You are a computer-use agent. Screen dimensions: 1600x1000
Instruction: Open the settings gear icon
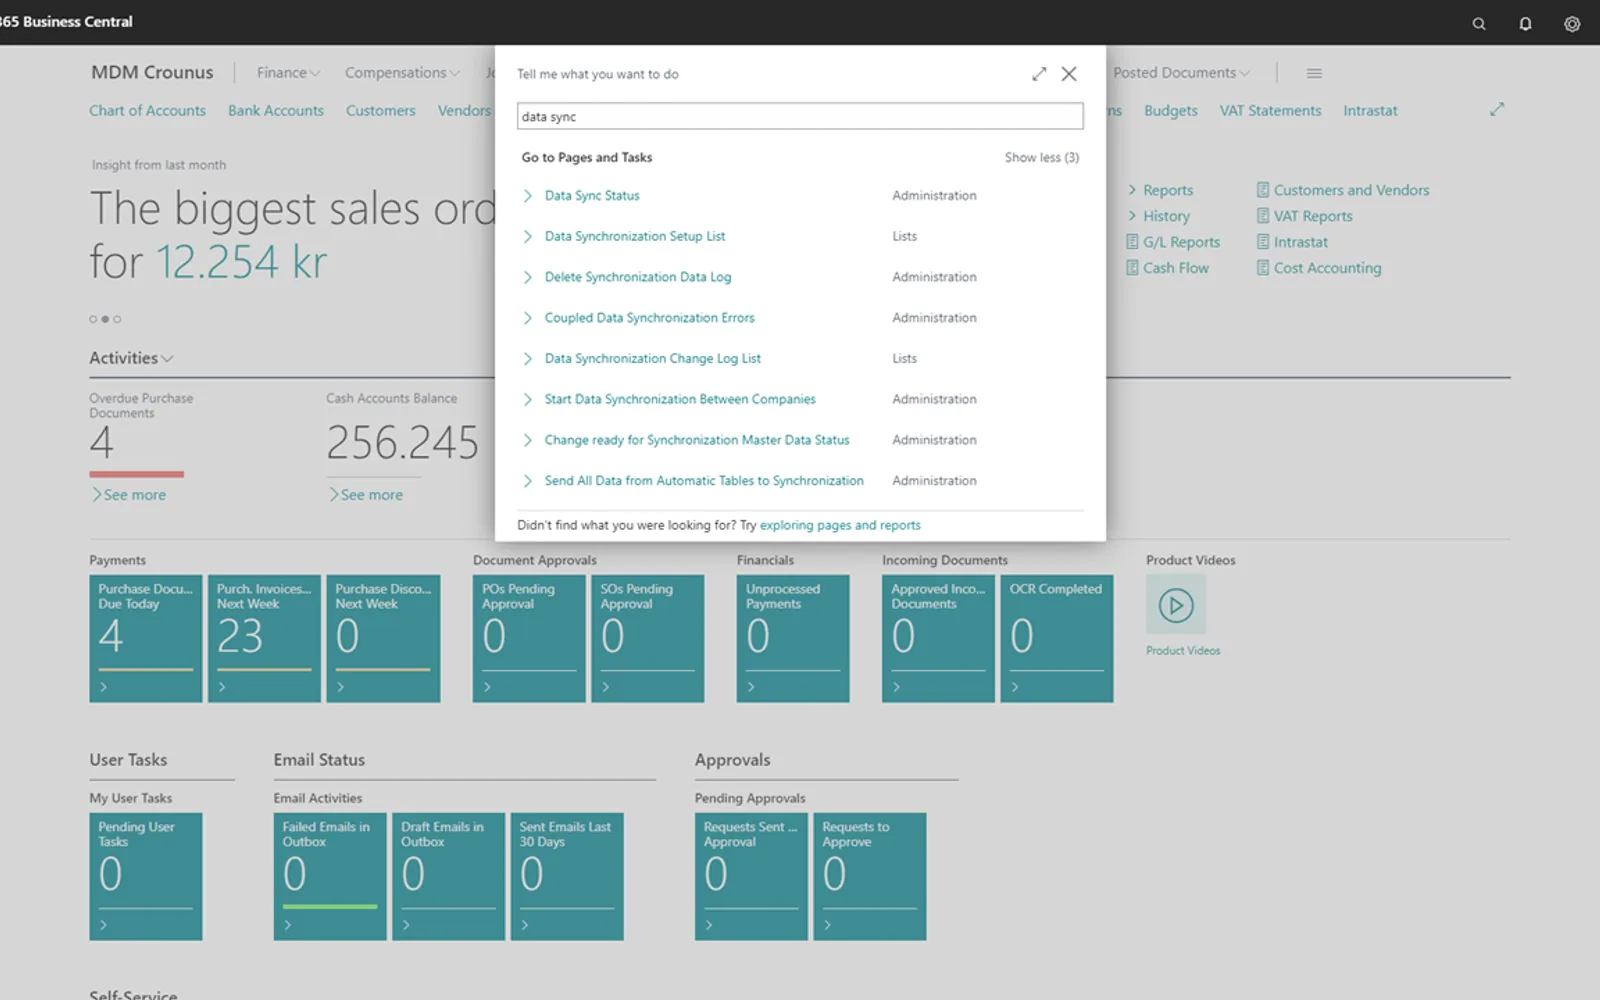pyautogui.click(x=1572, y=24)
